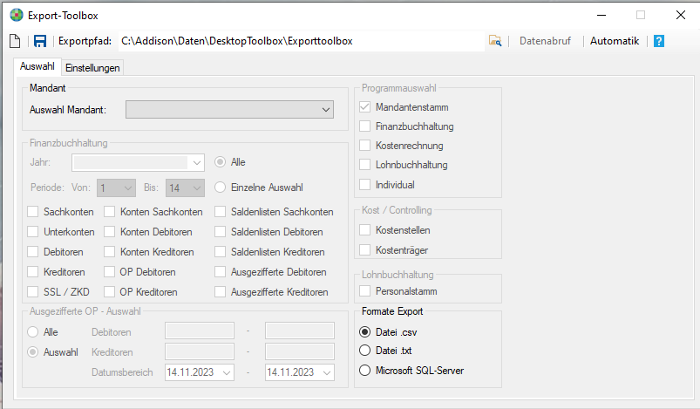Viewport: 700px width, 409px height.
Task: Close the Export-Toolbox window
Action: [680, 15]
